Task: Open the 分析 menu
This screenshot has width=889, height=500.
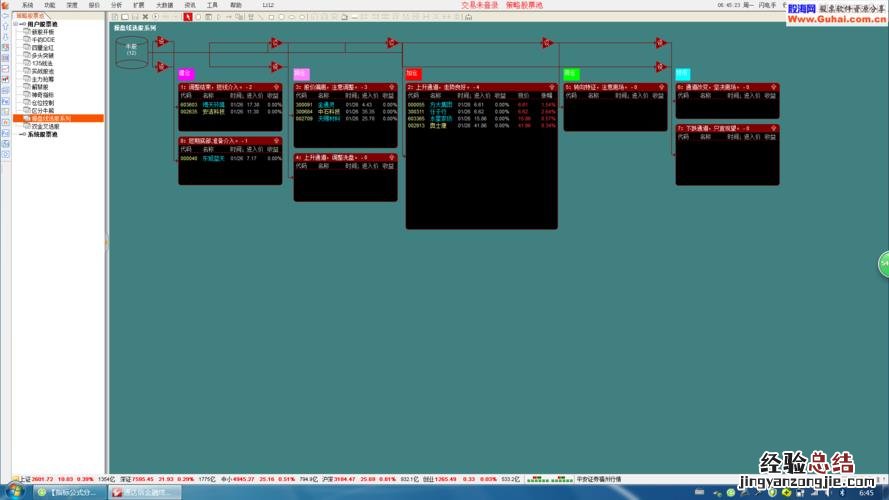Action: pos(116,5)
